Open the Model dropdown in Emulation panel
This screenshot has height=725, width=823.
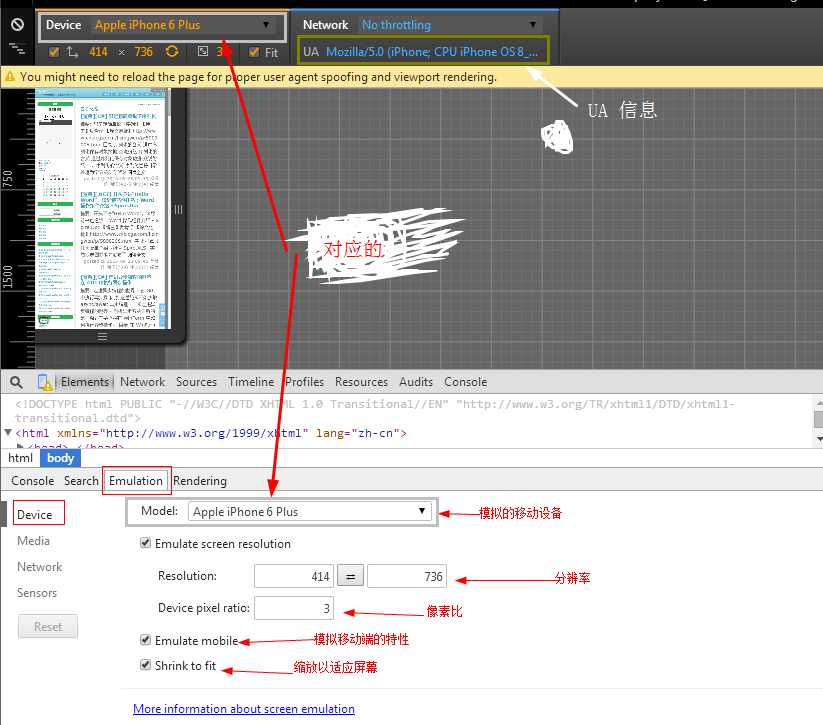click(x=310, y=511)
